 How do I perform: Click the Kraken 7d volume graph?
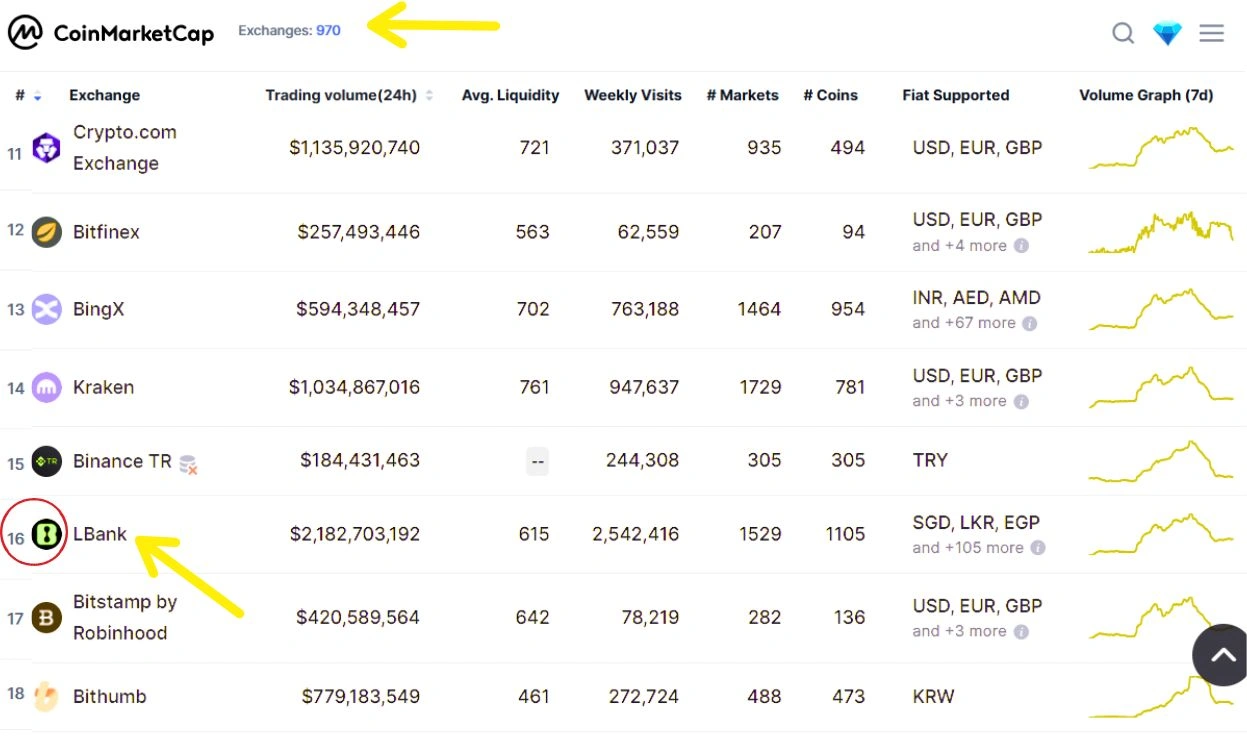click(1161, 387)
